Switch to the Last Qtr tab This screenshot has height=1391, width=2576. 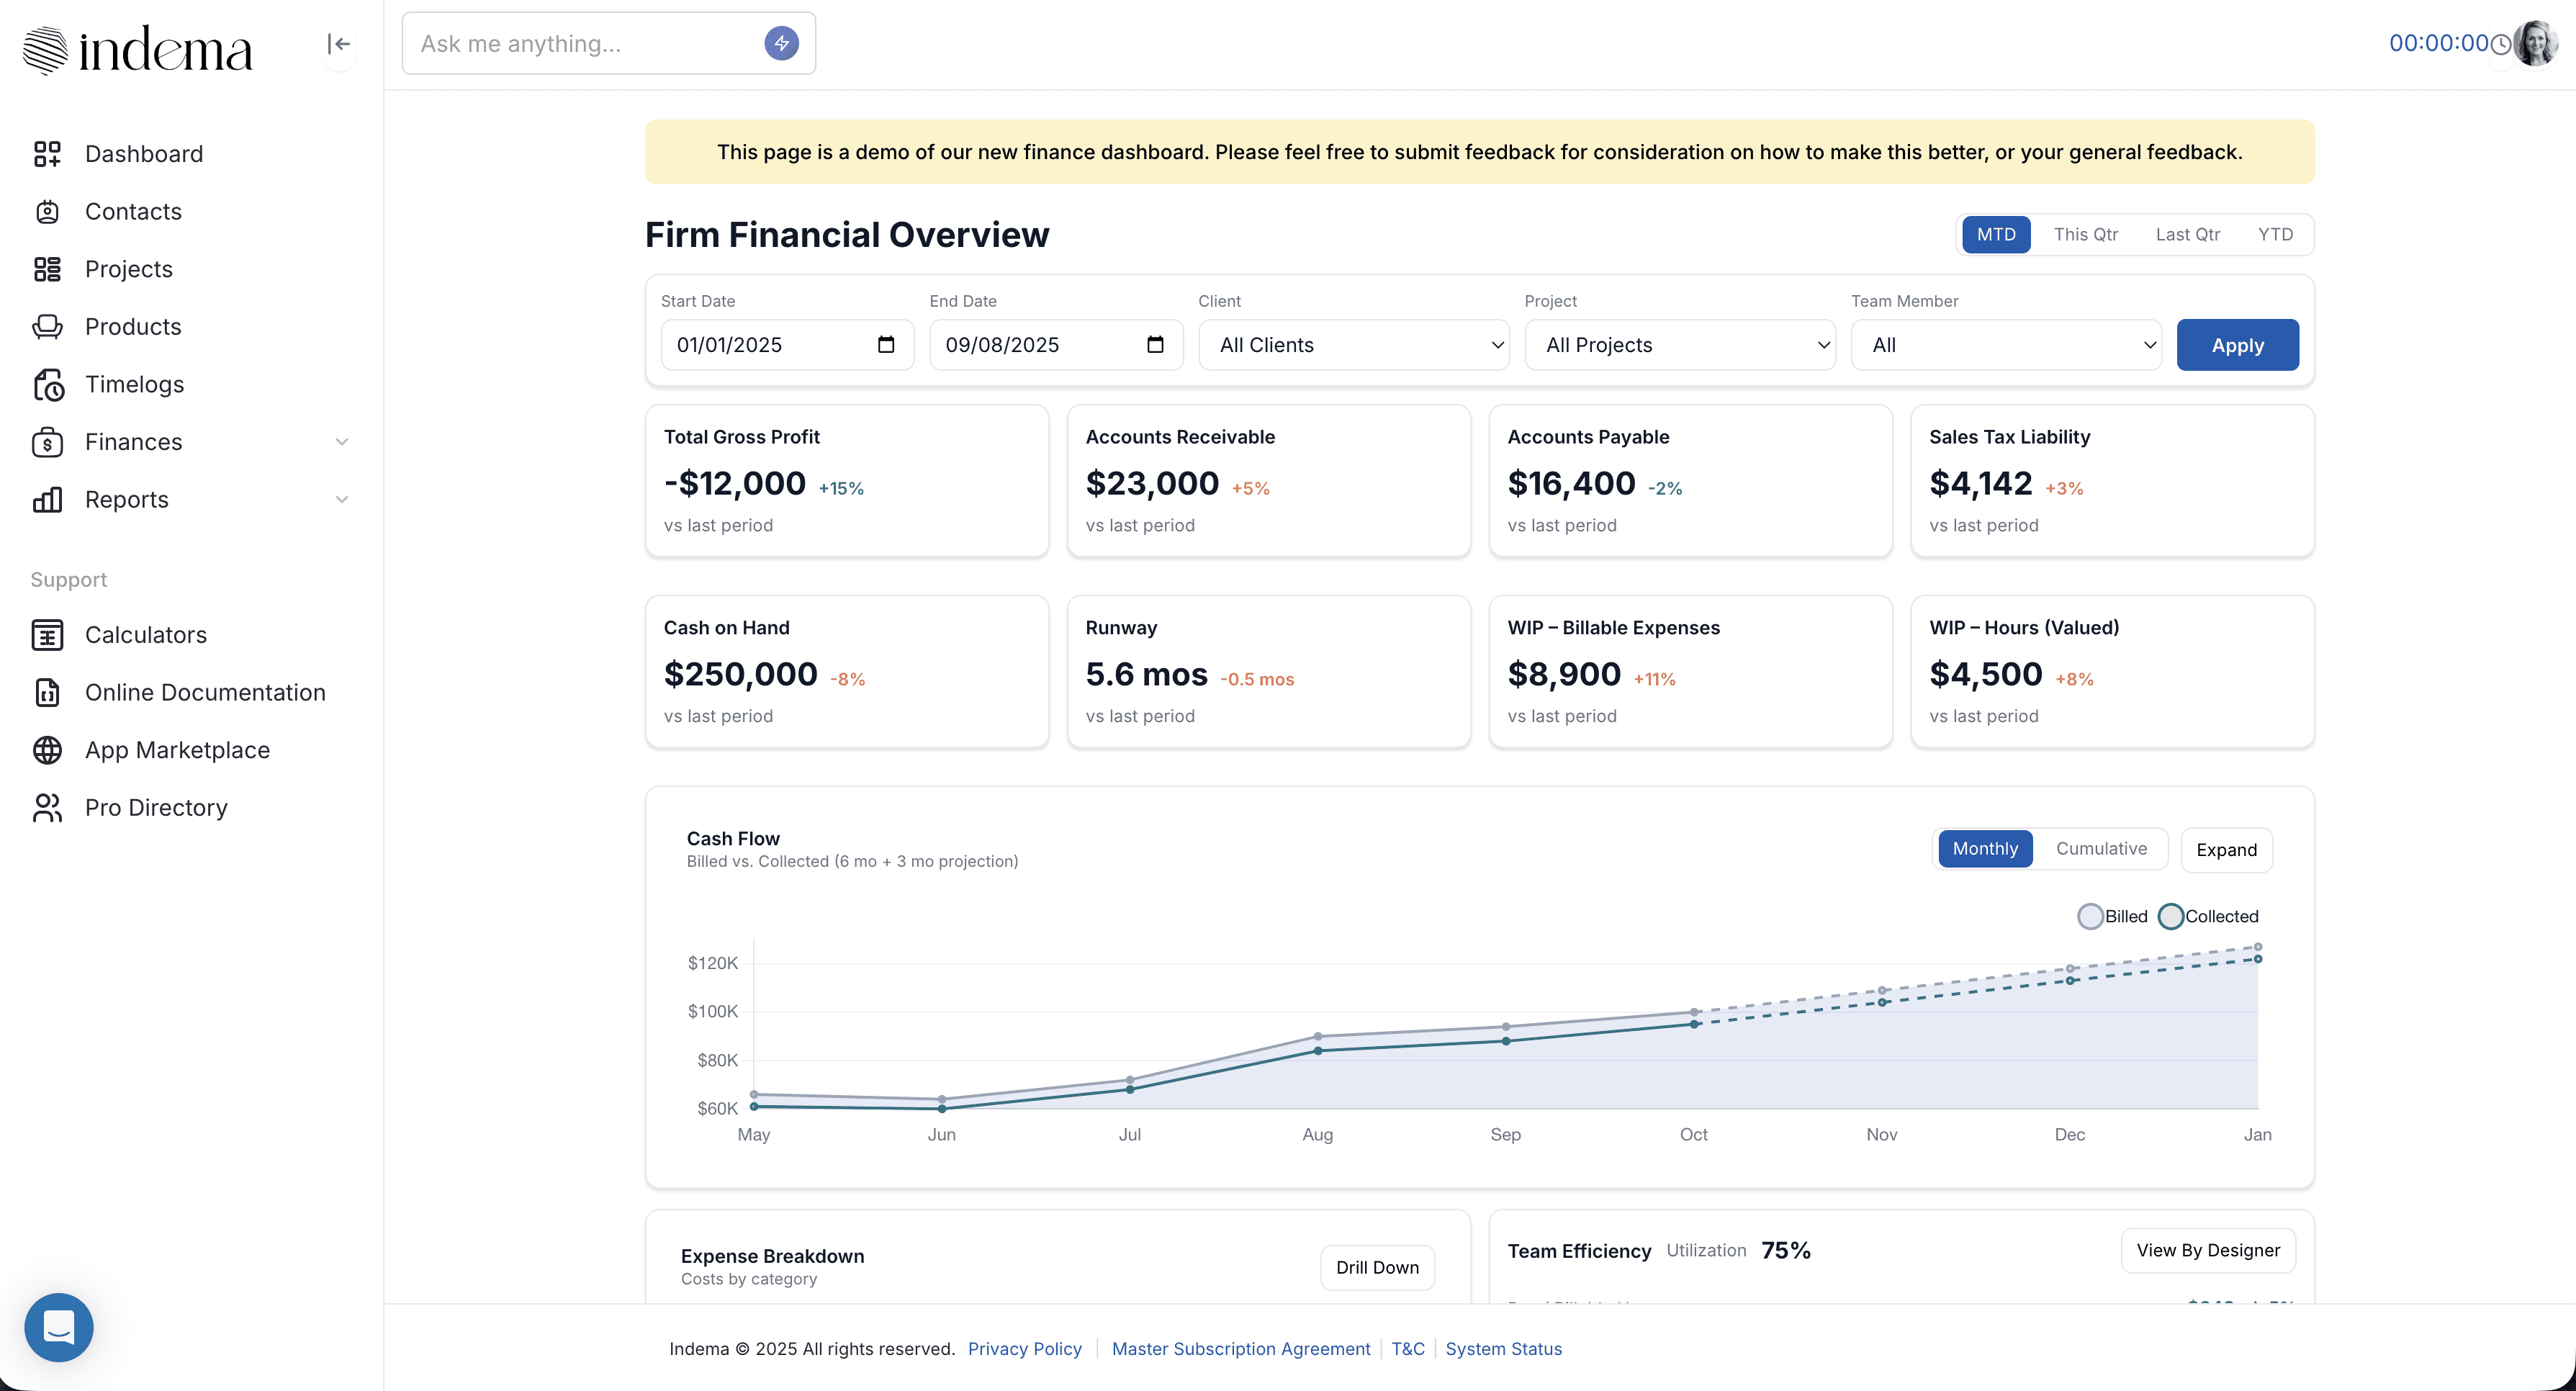point(2187,234)
